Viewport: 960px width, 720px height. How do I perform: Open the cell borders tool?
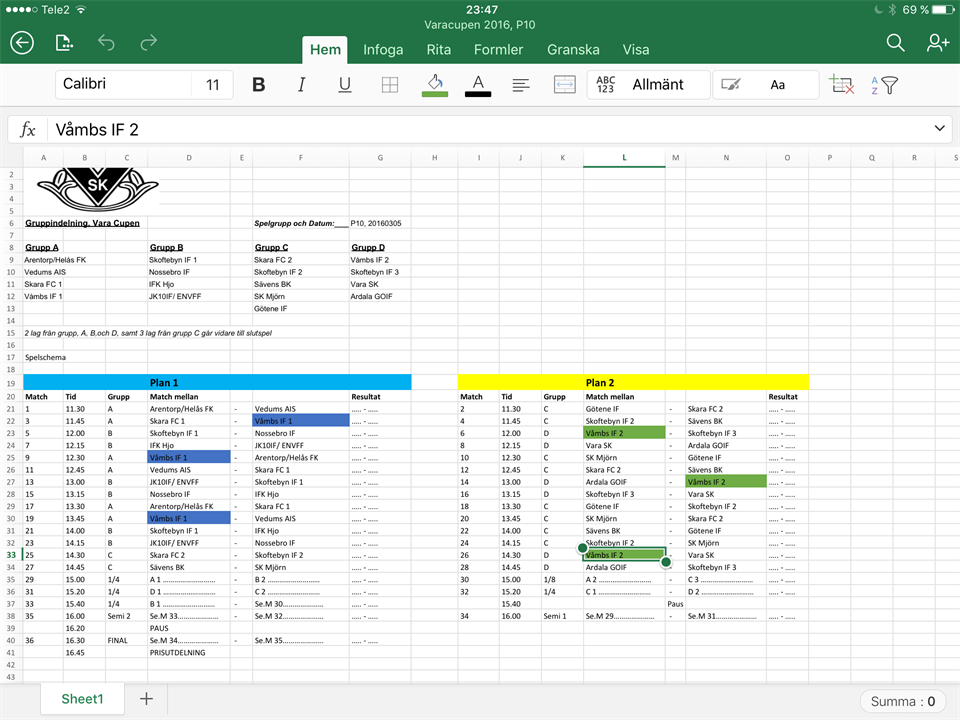click(x=390, y=85)
